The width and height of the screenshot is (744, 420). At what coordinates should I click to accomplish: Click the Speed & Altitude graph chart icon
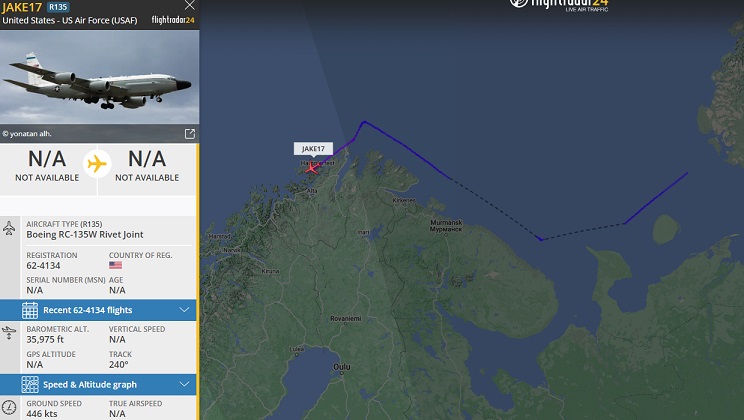pos(30,384)
